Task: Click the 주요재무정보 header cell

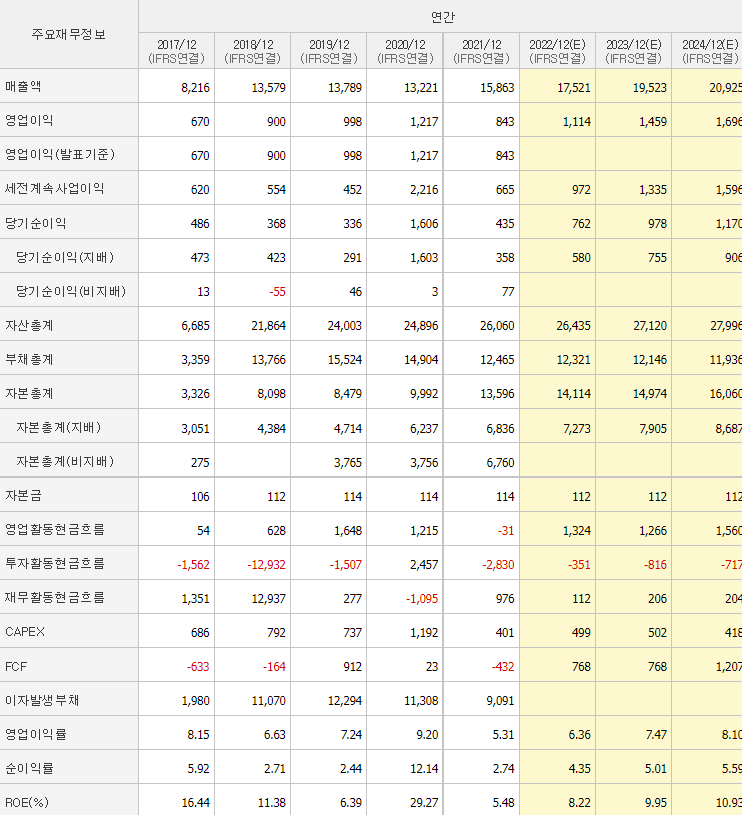Action: [69, 34]
